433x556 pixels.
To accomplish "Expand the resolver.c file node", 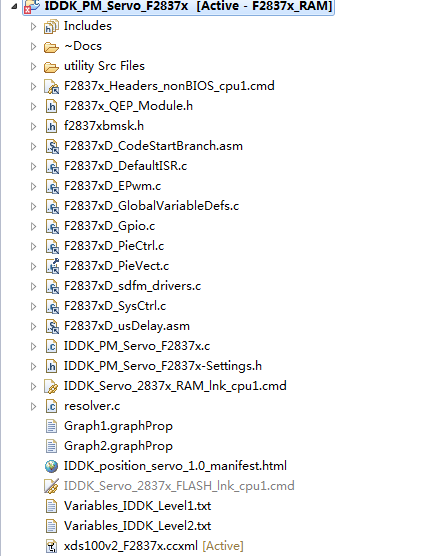I will [33, 406].
